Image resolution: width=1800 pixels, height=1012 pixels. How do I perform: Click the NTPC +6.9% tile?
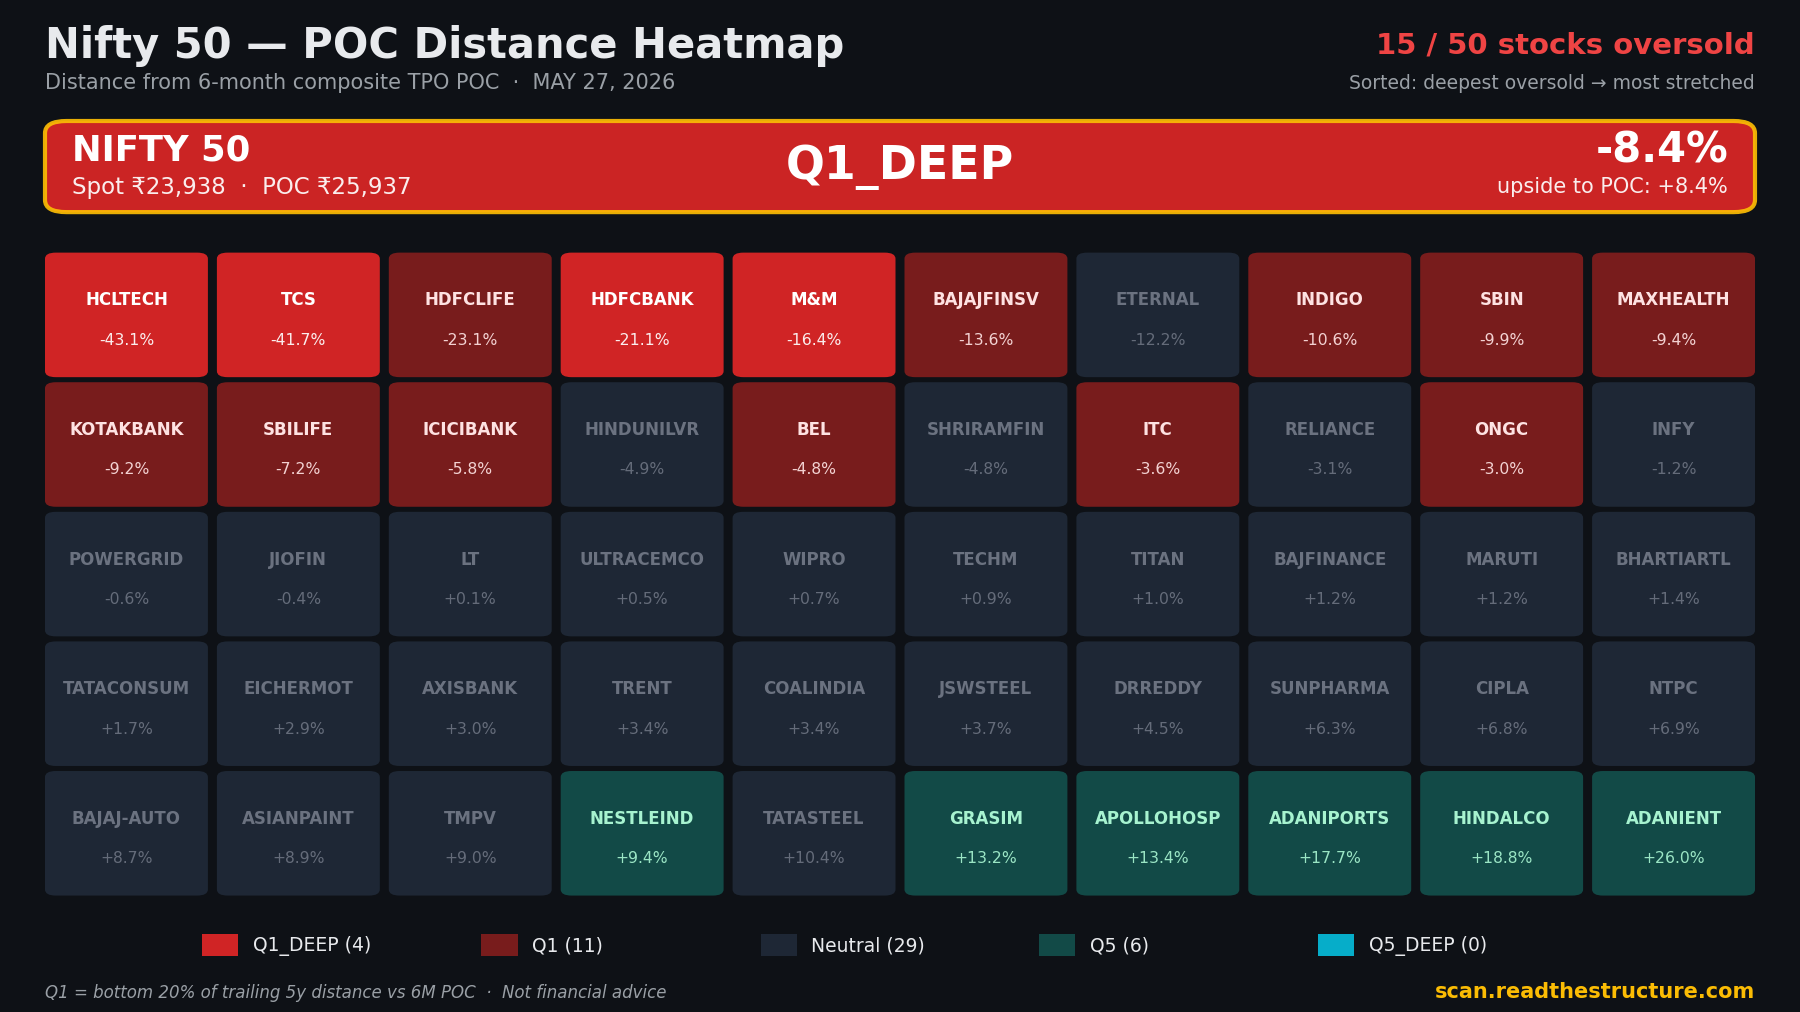1674,704
